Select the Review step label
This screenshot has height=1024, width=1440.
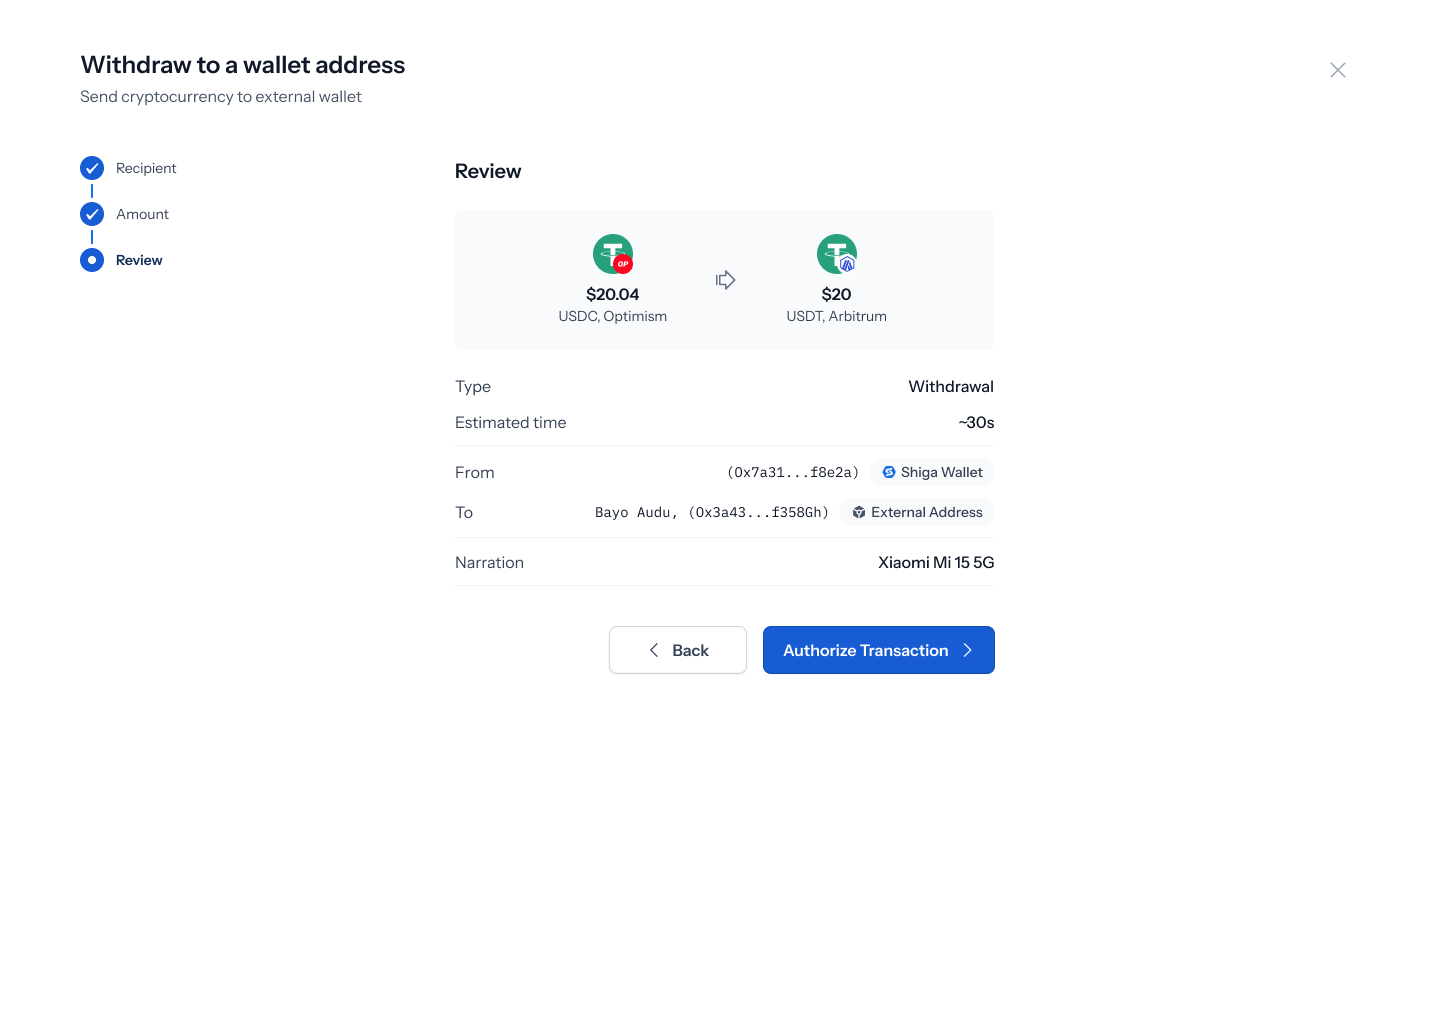[x=139, y=260]
